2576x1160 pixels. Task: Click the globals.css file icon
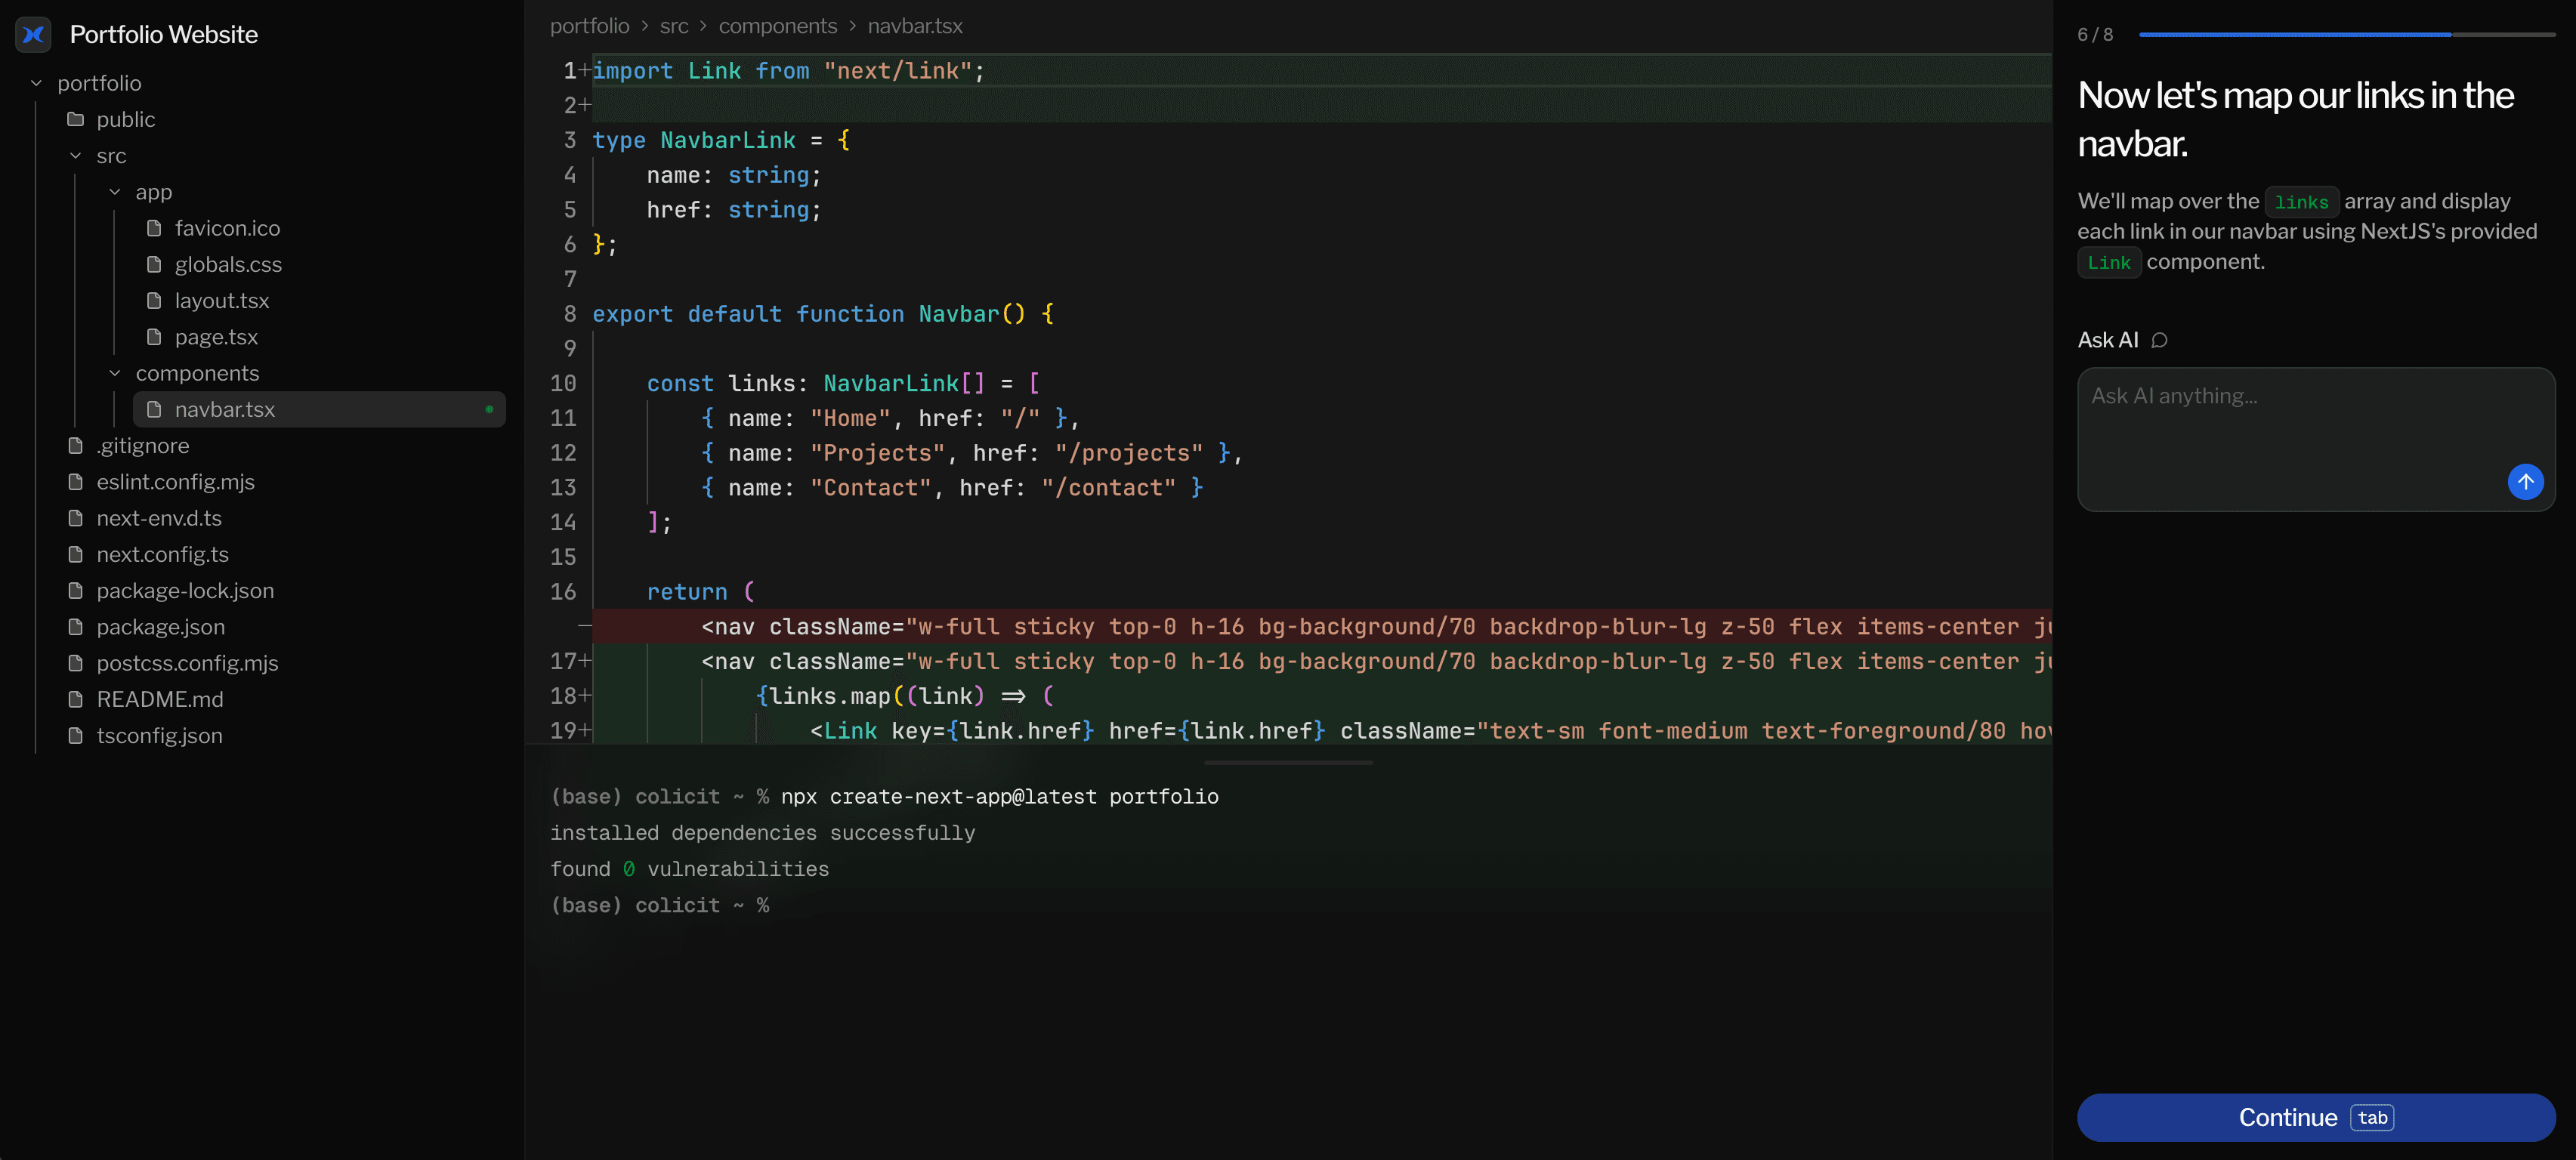[154, 265]
